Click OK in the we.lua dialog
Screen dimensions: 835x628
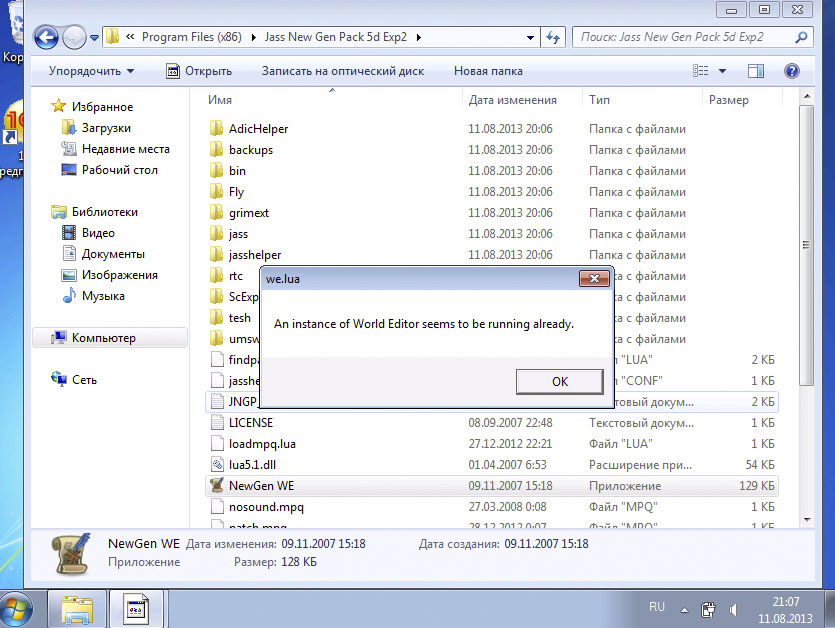(560, 381)
